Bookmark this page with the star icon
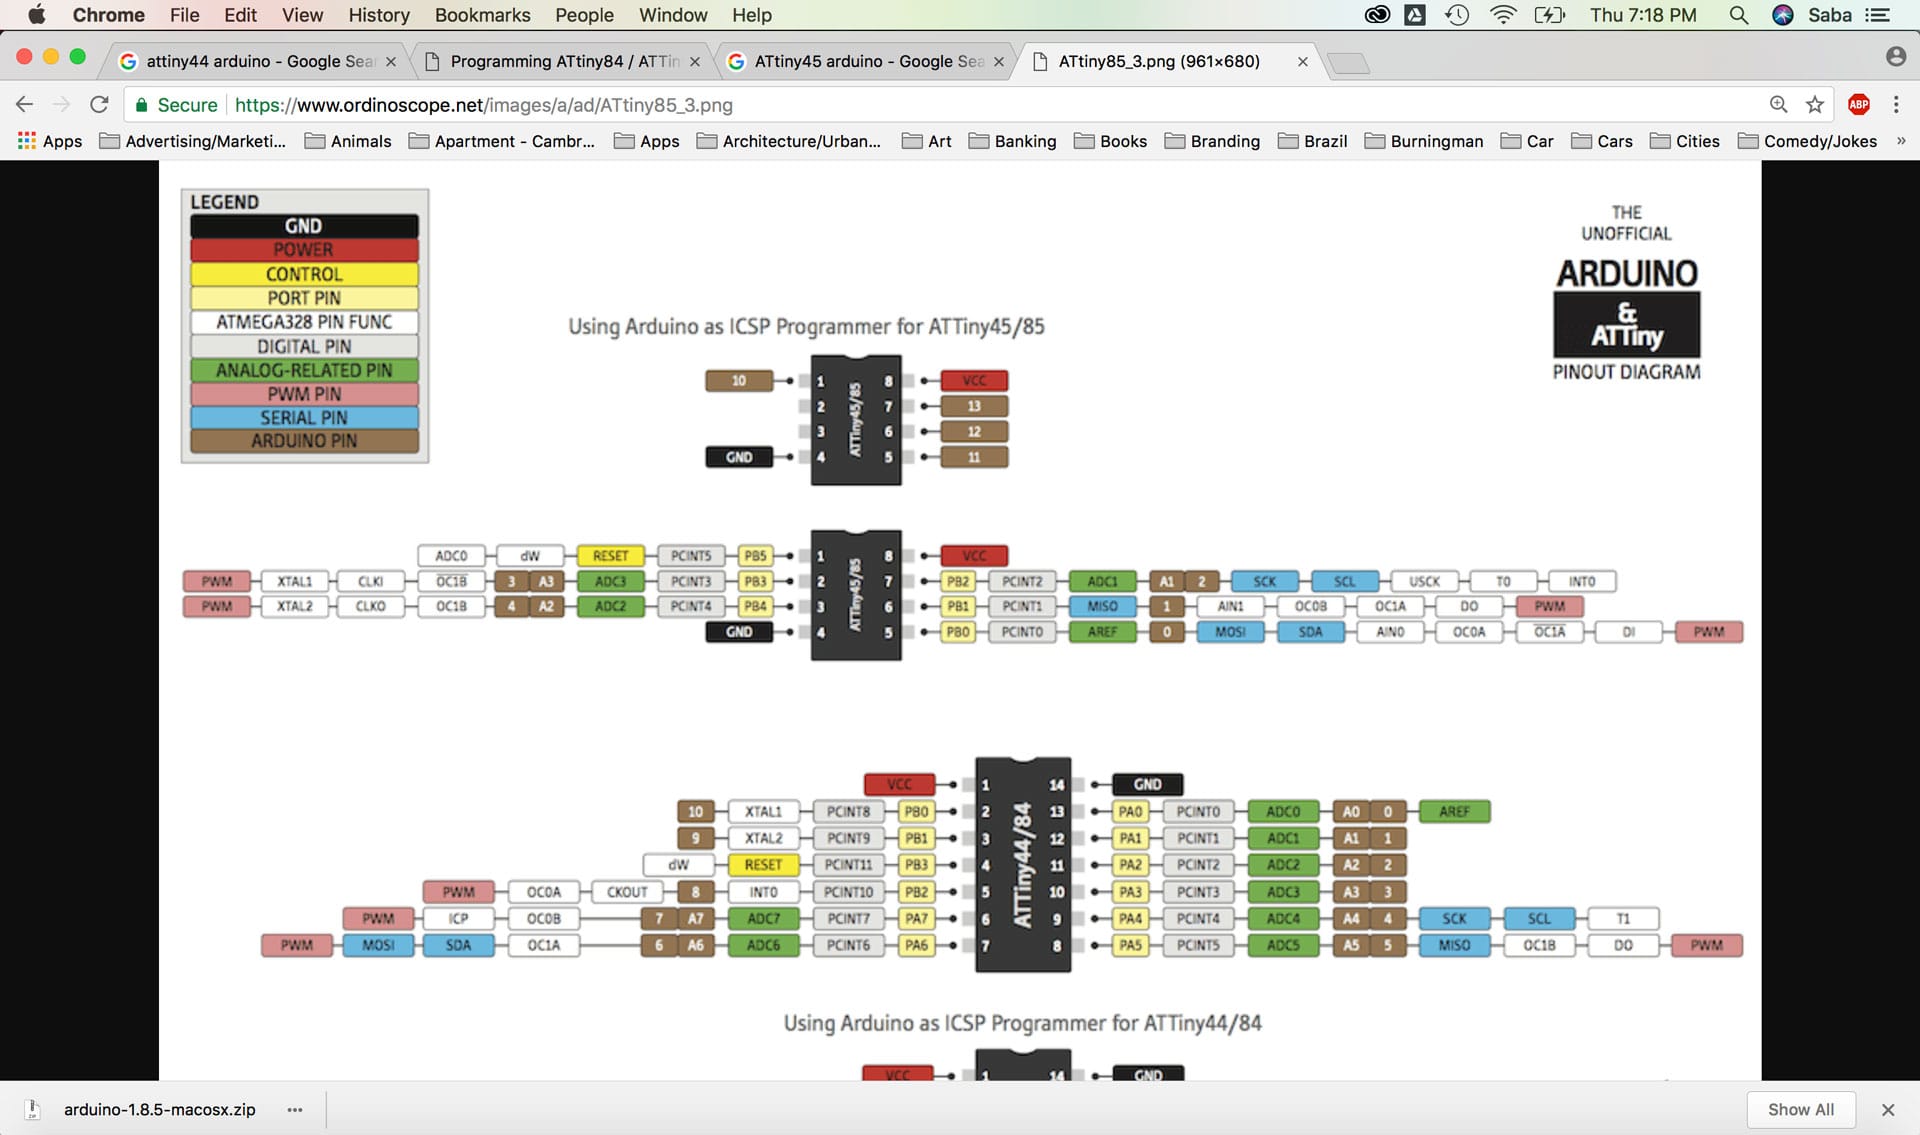1920x1135 pixels. (x=1815, y=104)
